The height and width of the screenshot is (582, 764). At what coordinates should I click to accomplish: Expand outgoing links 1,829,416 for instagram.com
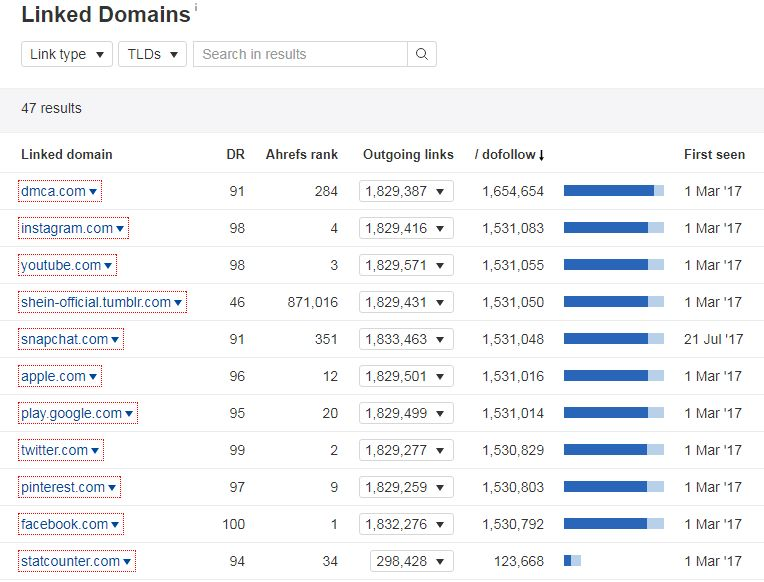tap(406, 228)
